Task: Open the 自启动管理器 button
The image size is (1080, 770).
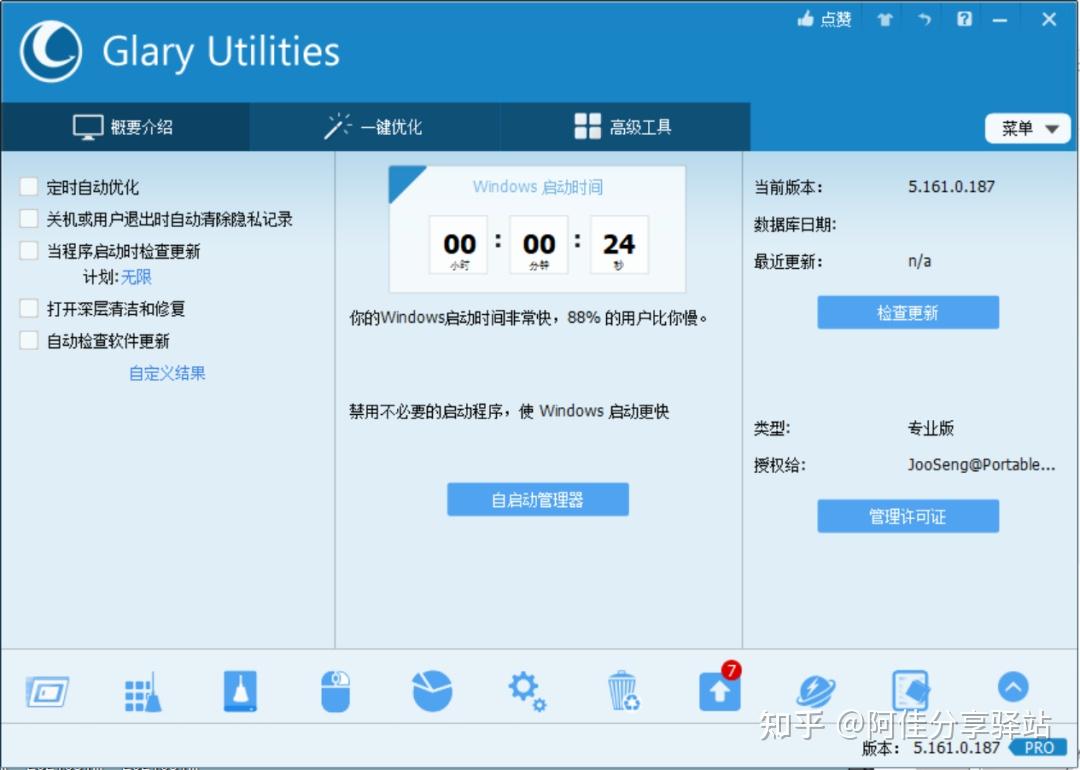Action: point(538,499)
